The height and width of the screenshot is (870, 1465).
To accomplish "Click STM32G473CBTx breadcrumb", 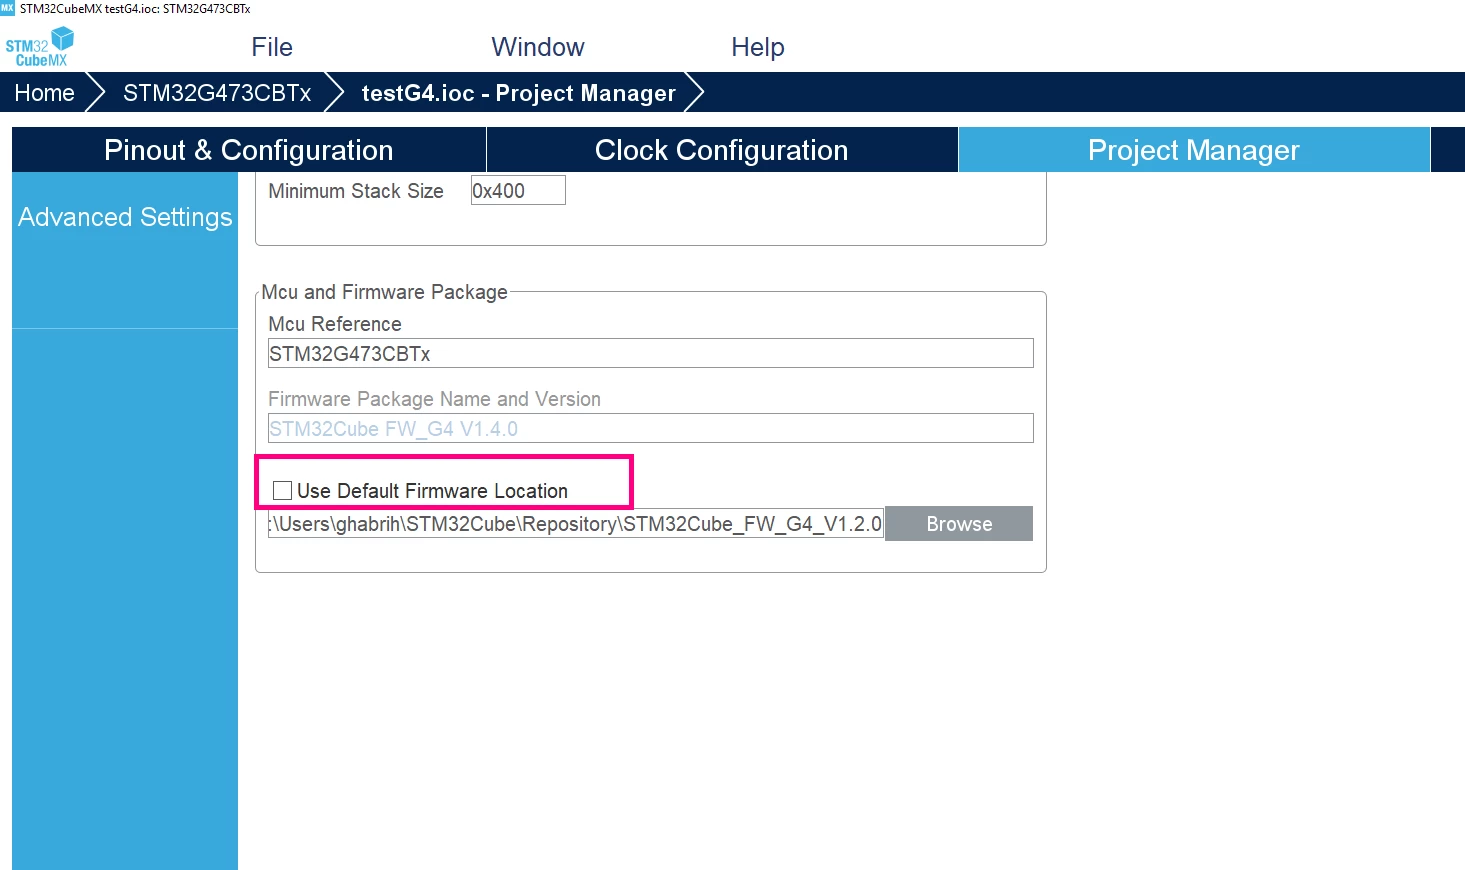I will coord(217,93).
